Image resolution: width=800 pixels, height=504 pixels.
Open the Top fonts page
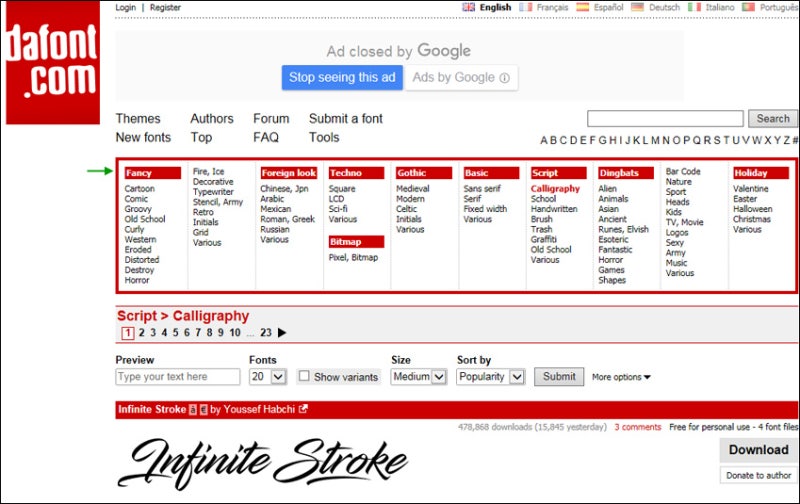click(x=201, y=138)
